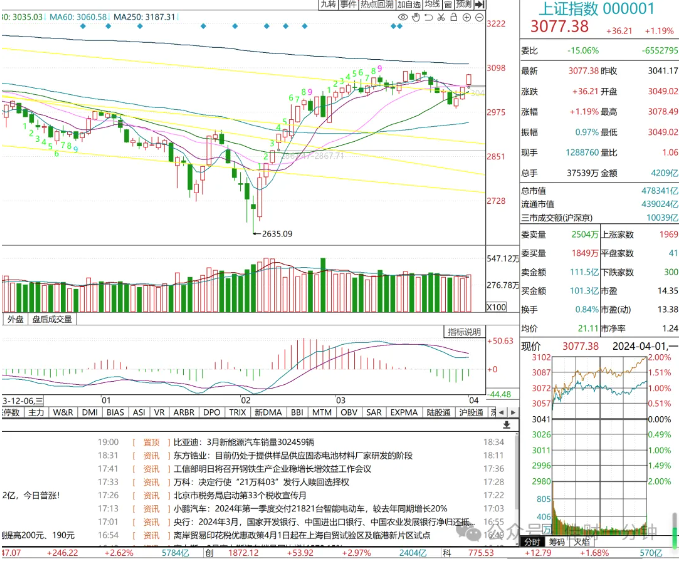
Task: Zoom in with the plus circle icon
Action: click(467, 17)
